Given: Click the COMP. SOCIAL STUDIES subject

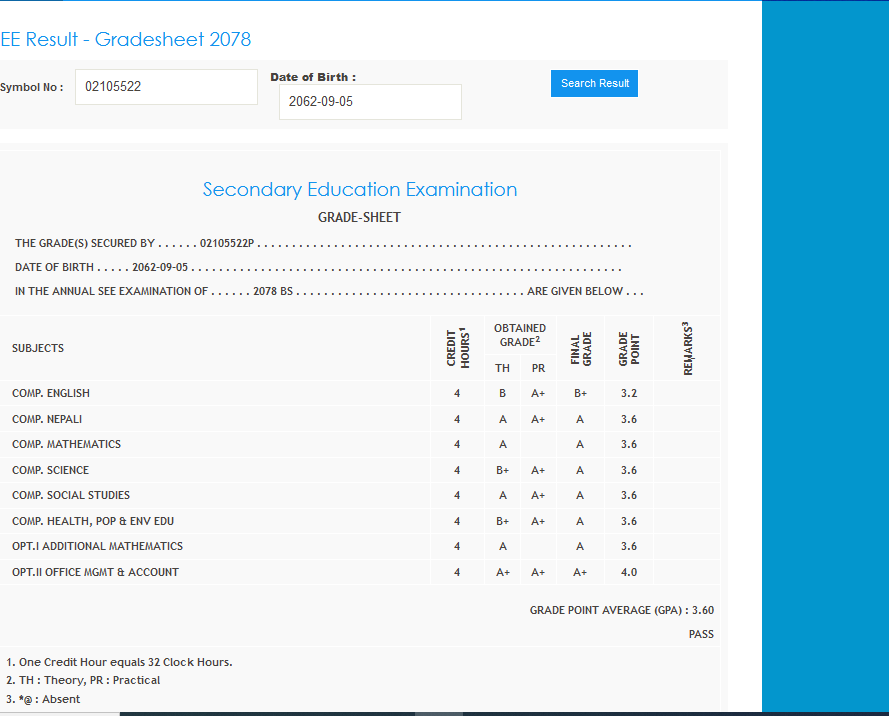Looking at the screenshot, I should point(71,496).
